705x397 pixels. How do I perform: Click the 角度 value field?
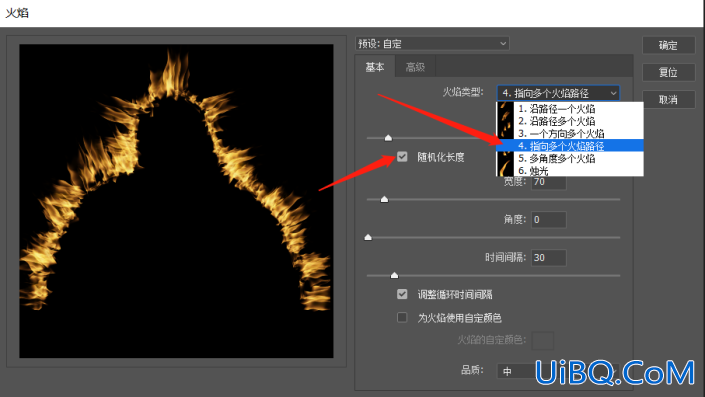(x=549, y=219)
